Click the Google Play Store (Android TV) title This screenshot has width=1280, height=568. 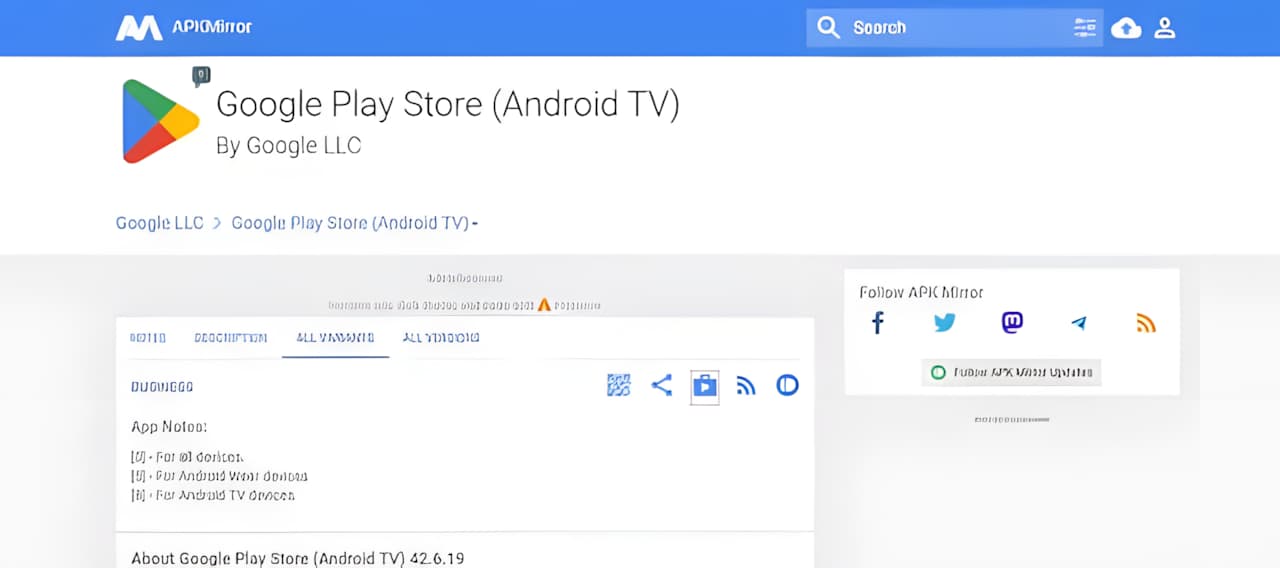[448, 104]
